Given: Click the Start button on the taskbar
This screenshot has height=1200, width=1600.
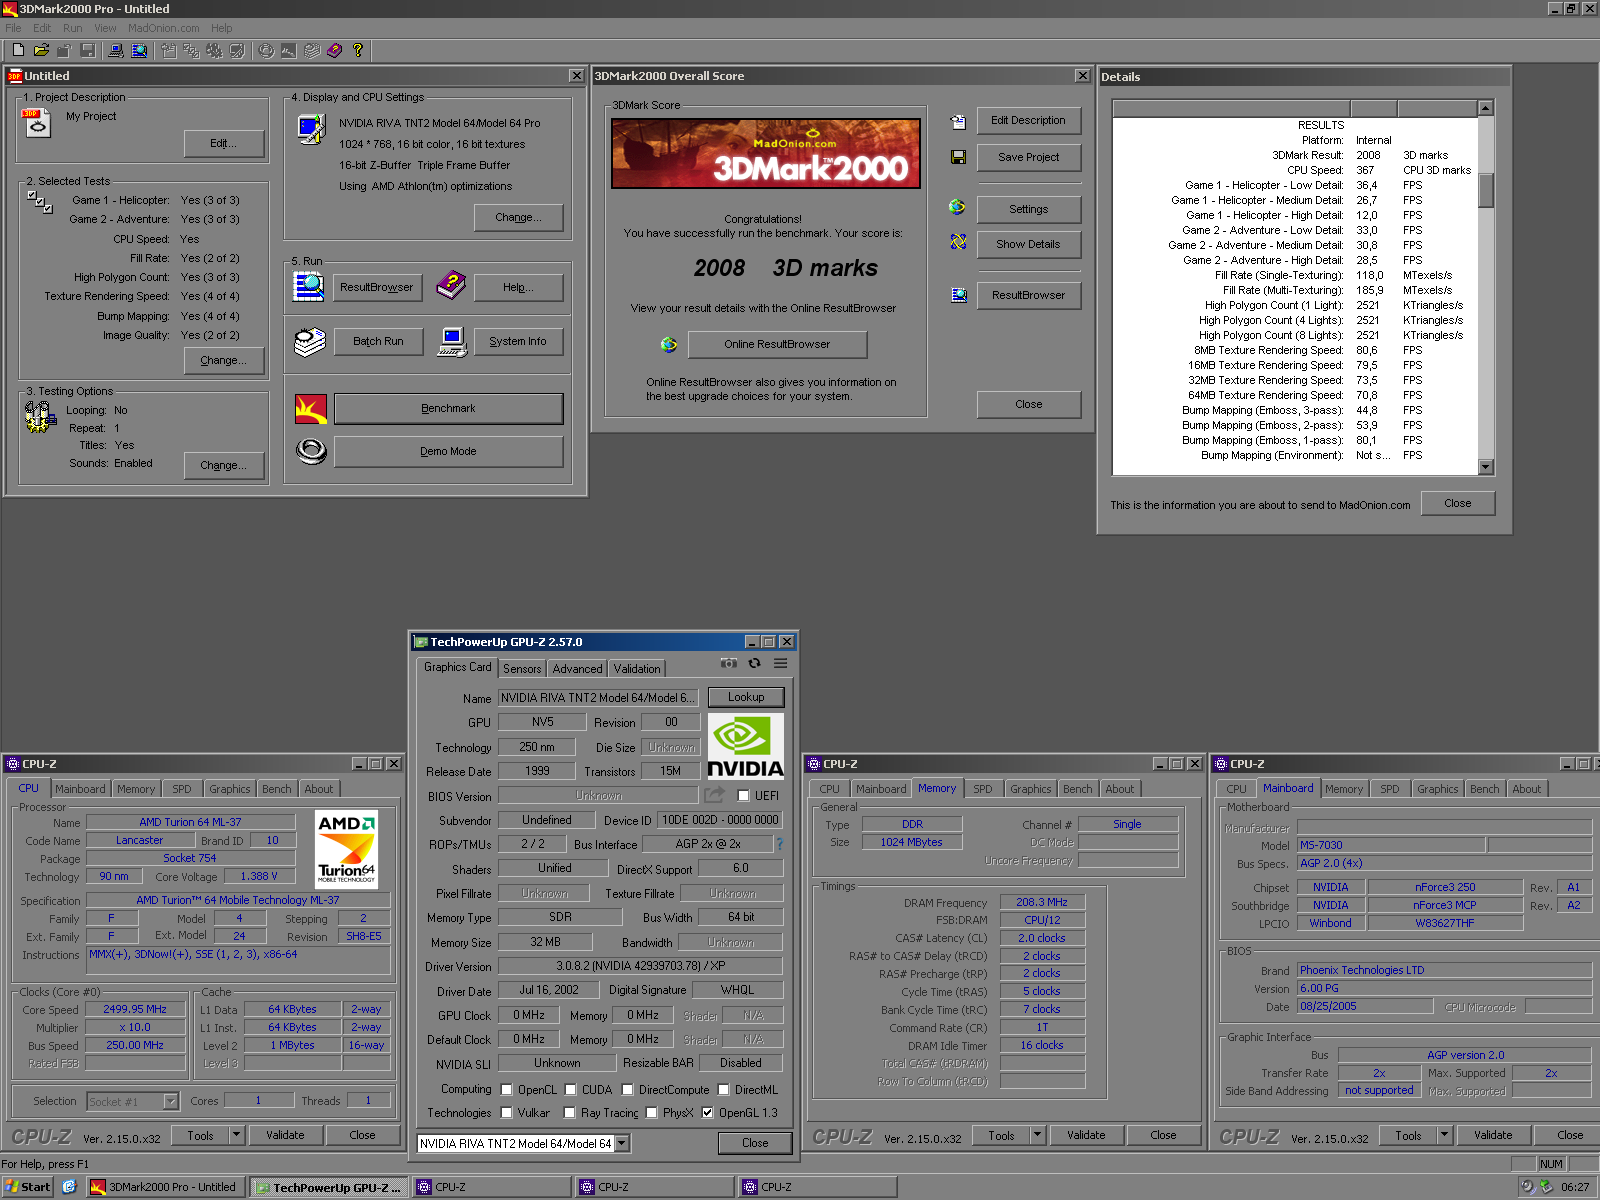Looking at the screenshot, I should tap(27, 1187).
